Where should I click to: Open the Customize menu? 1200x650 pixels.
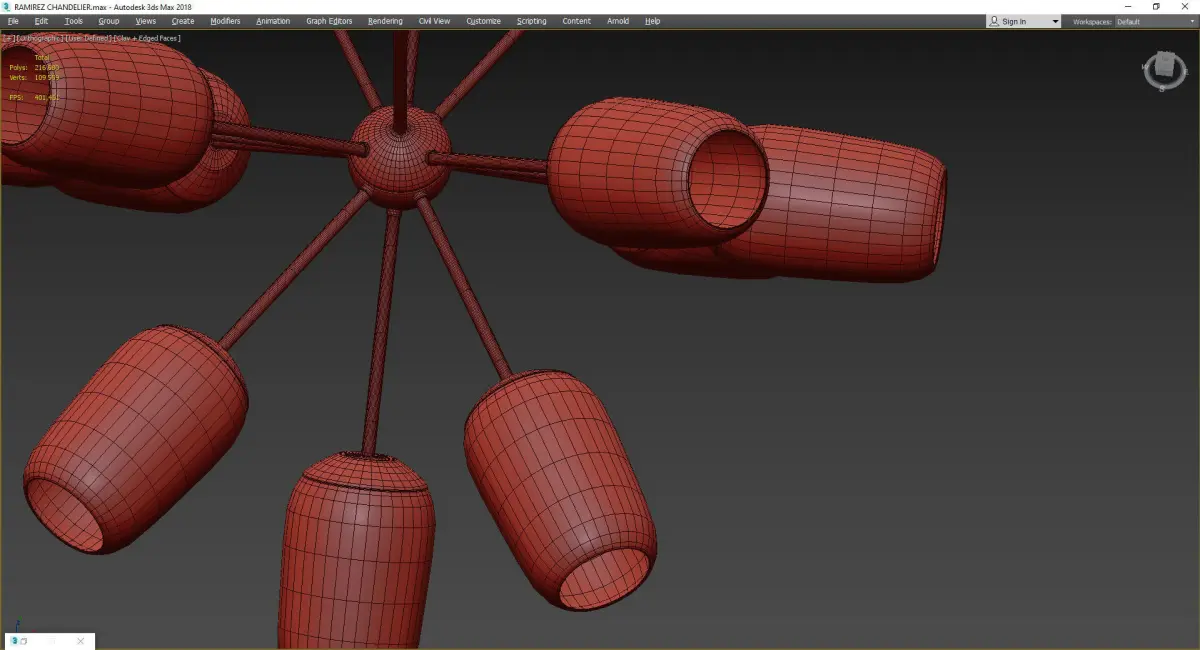[x=483, y=21]
